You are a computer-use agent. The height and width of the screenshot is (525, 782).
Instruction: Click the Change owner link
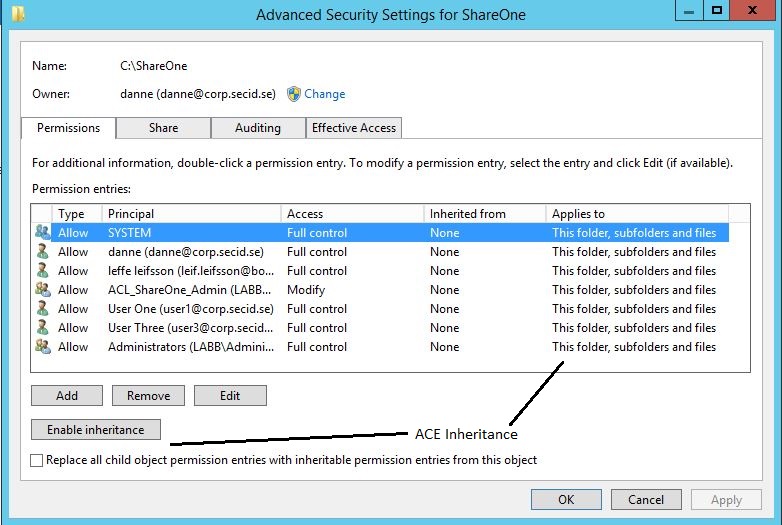click(x=325, y=94)
